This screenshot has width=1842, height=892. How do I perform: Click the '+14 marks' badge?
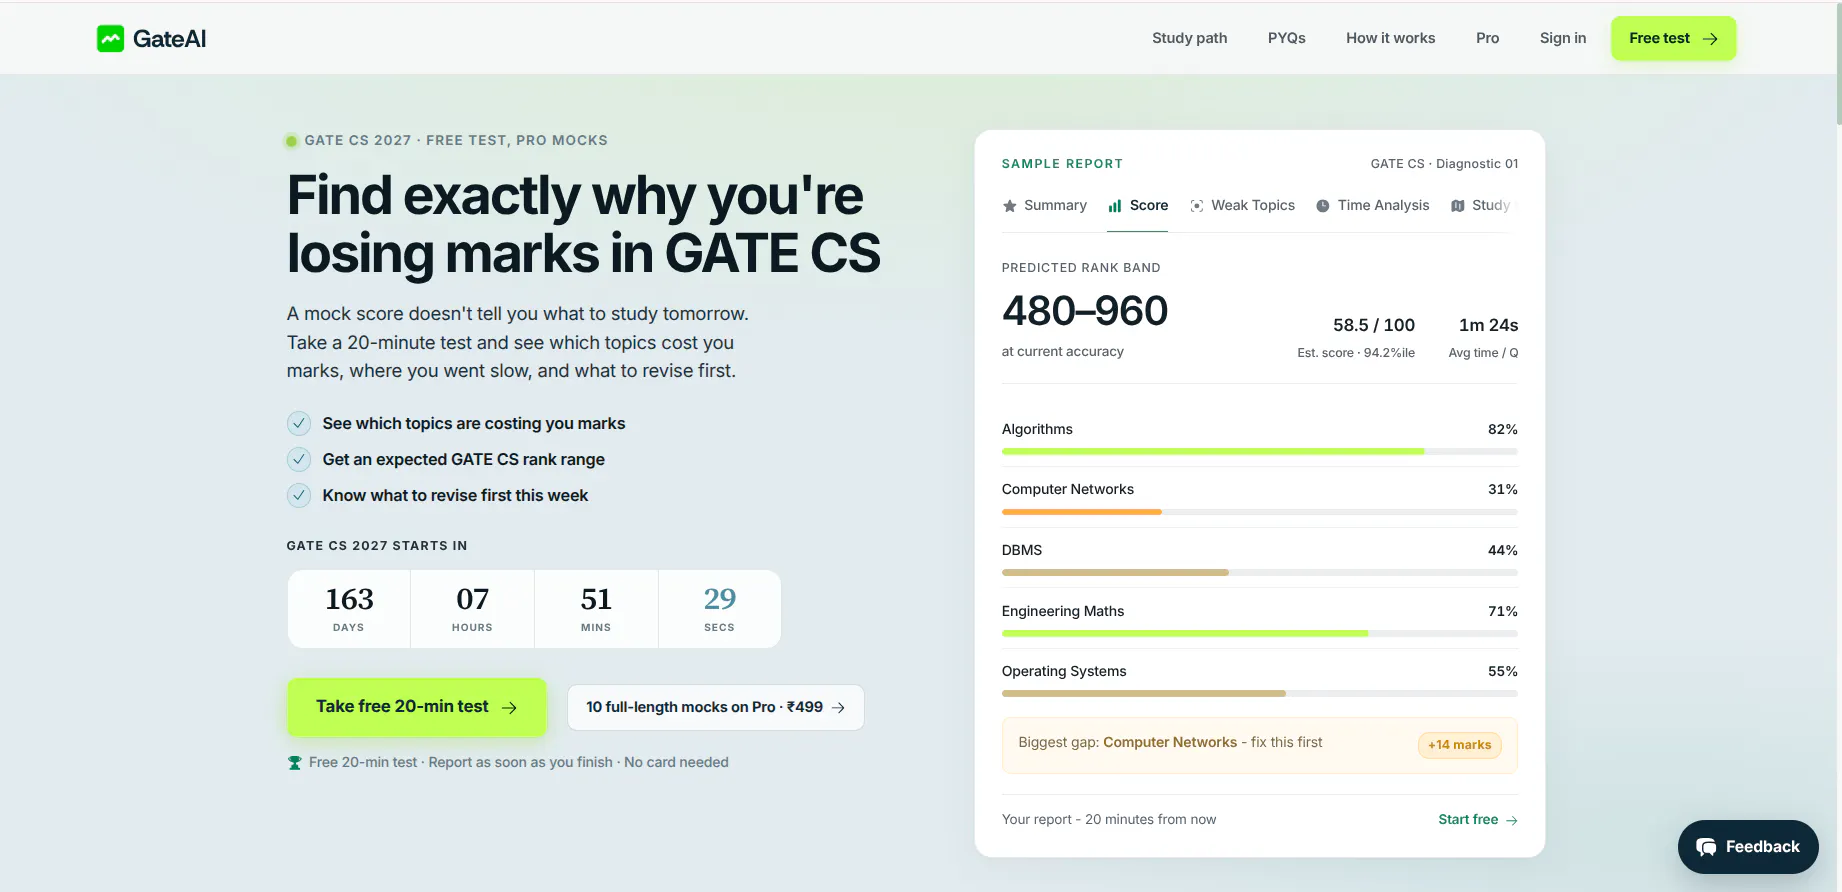[1459, 745]
